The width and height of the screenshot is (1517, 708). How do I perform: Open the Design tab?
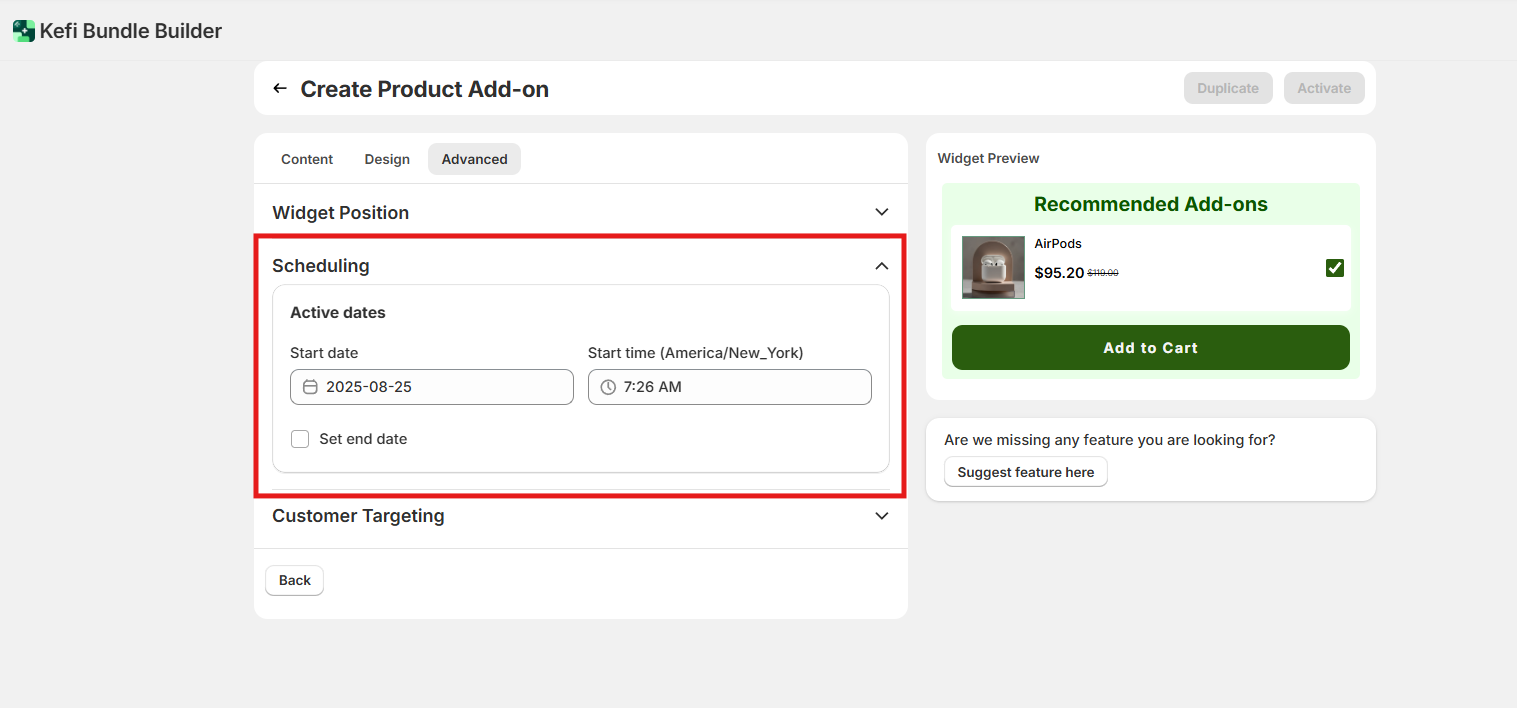point(387,159)
